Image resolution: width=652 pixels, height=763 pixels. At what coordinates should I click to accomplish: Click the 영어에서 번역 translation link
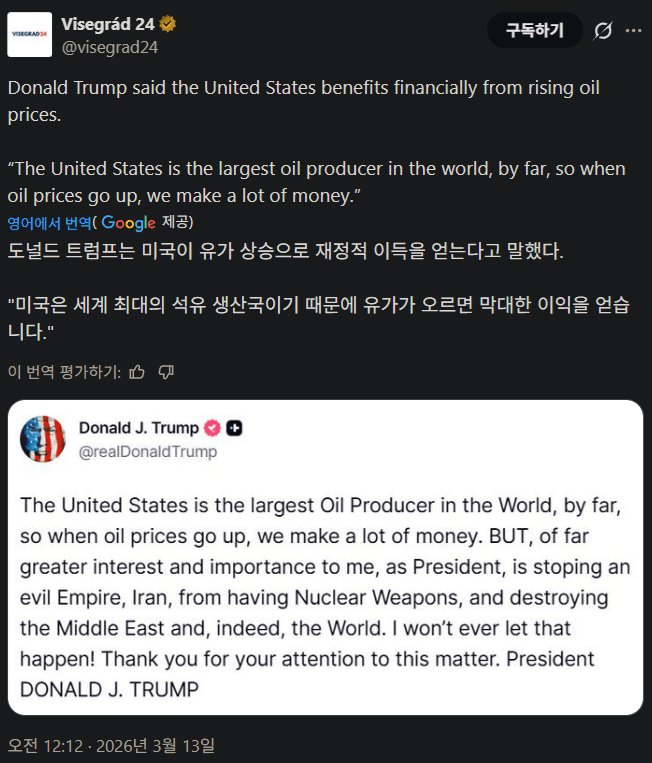point(50,223)
